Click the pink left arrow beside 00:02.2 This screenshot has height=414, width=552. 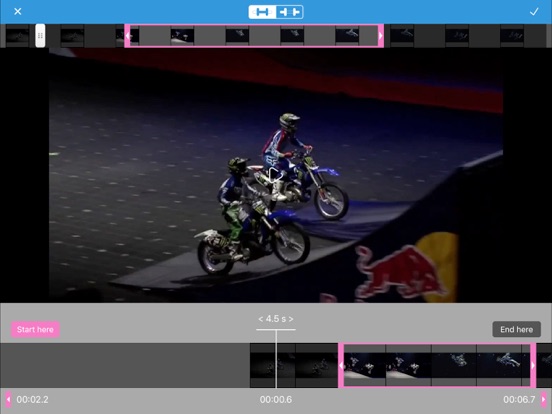tap(8, 400)
